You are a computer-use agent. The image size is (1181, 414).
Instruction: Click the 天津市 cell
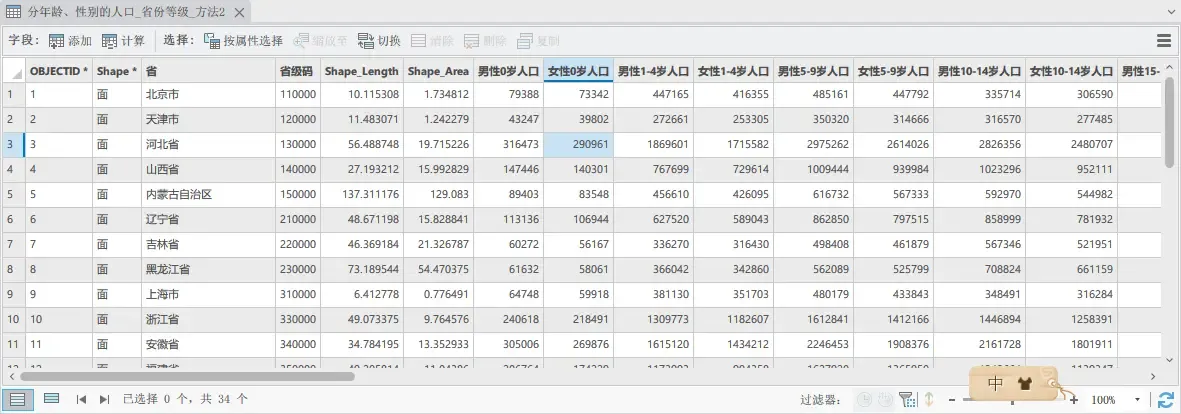pos(208,120)
